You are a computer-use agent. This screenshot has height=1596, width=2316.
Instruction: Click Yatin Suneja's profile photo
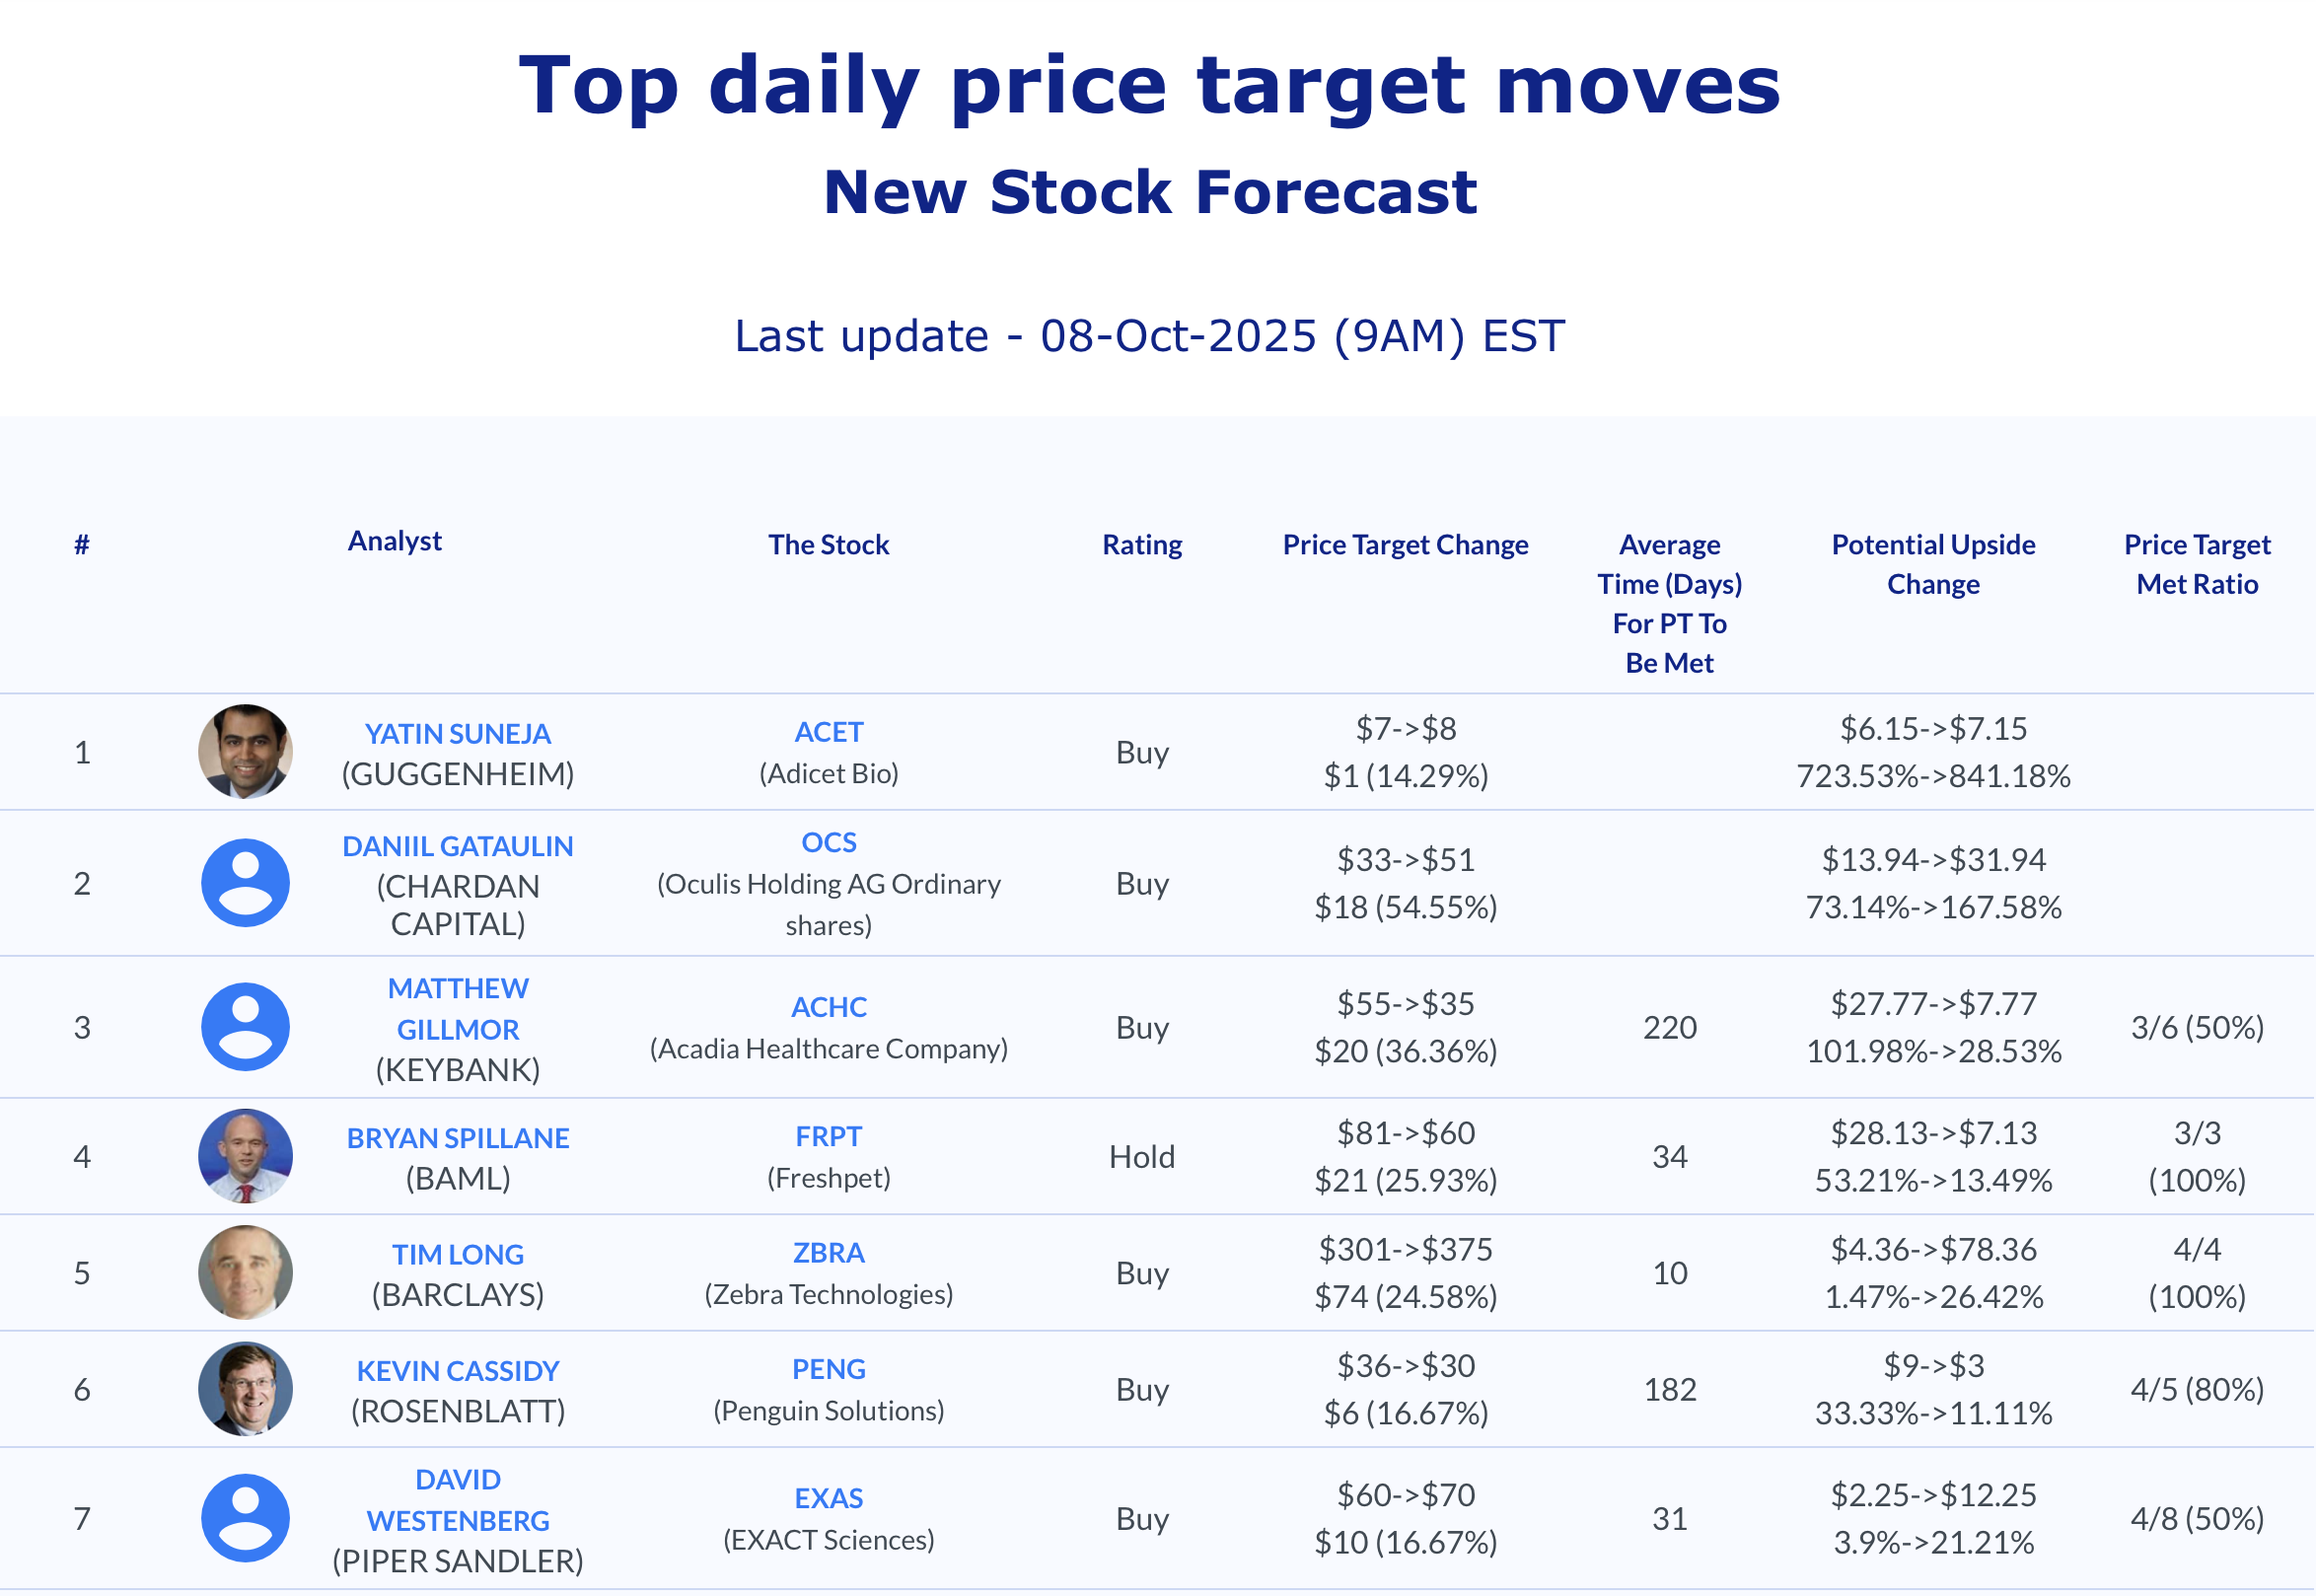point(245,751)
